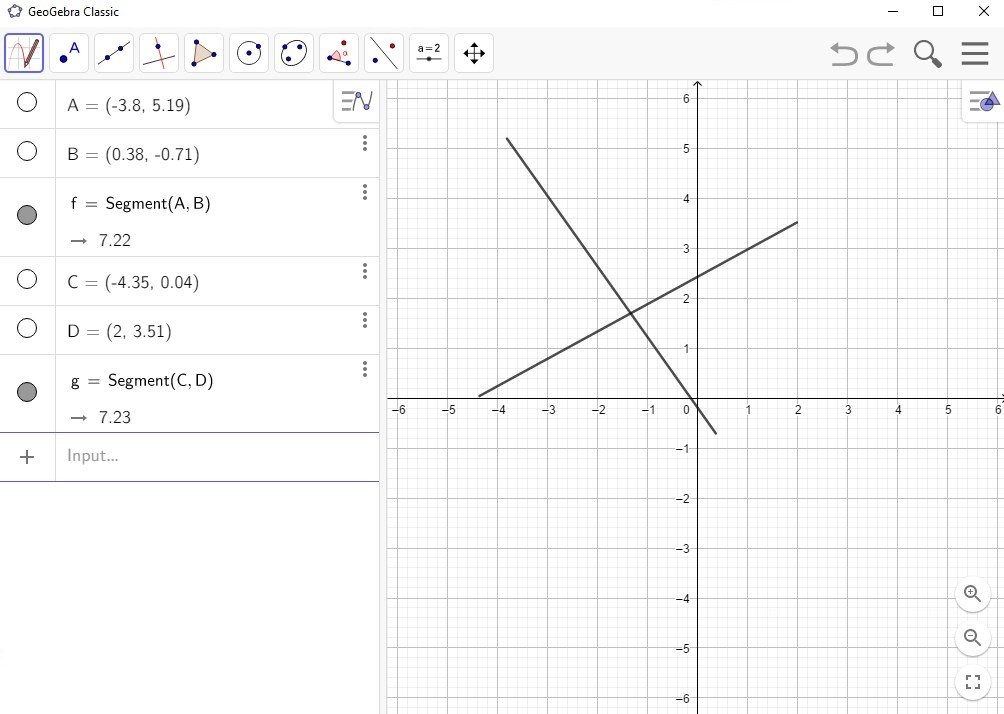
Task: Hide segment g in the graph
Action: [27, 392]
